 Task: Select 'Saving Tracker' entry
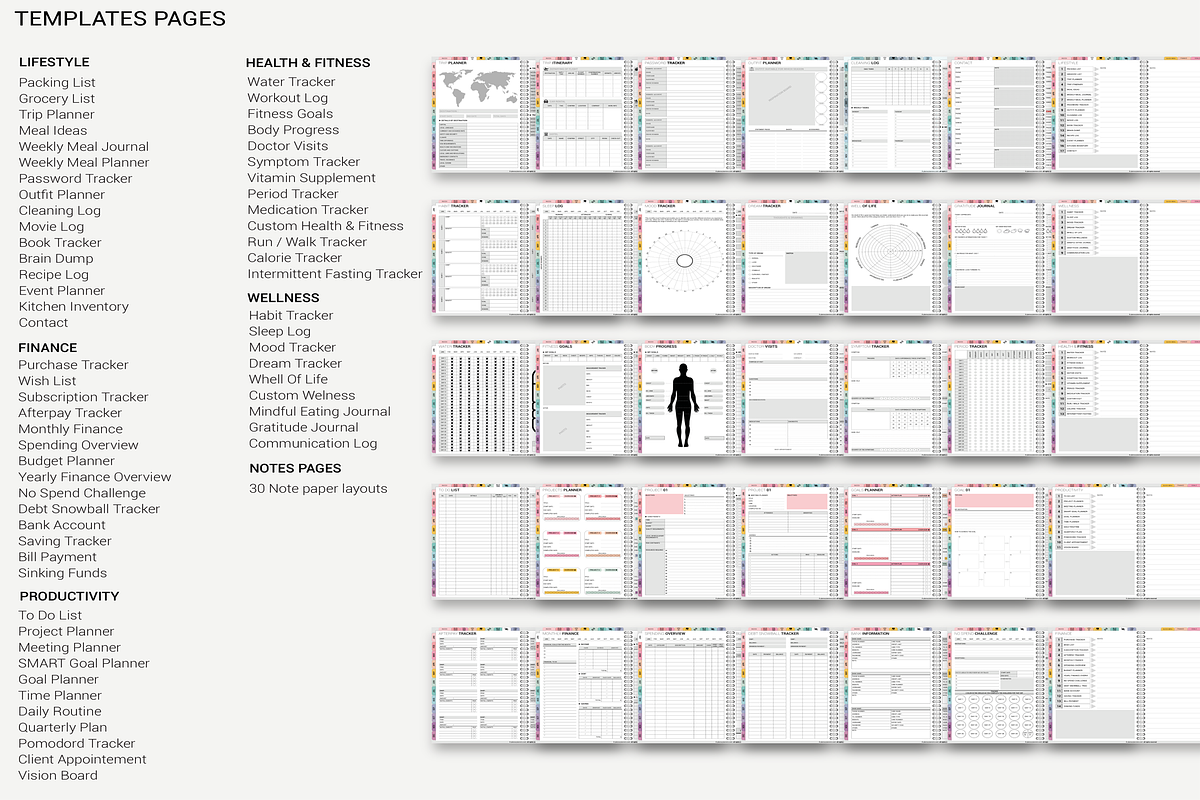tap(65, 541)
